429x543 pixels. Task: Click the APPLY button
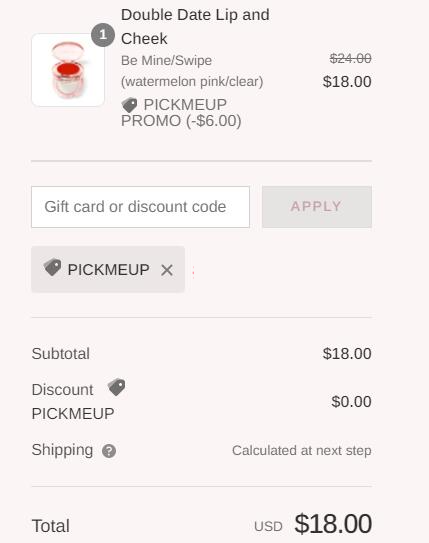point(317,207)
